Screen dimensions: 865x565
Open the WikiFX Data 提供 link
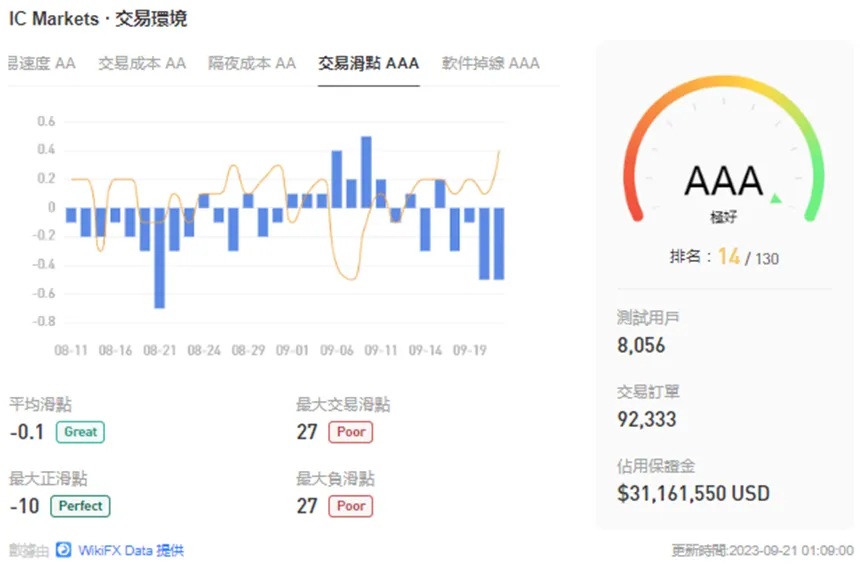[x=131, y=550]
